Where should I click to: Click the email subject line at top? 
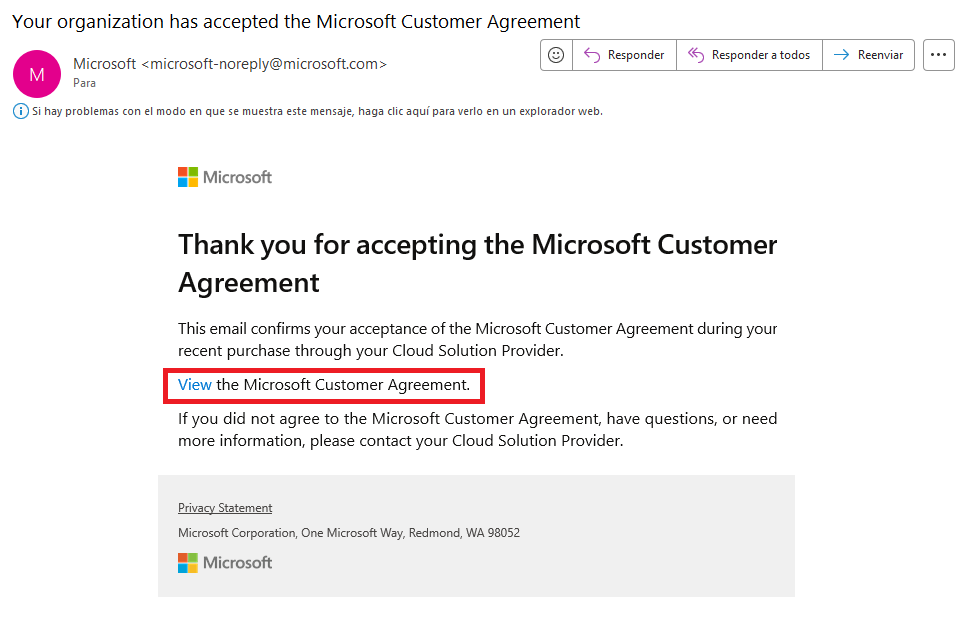[x=295, y=21]
